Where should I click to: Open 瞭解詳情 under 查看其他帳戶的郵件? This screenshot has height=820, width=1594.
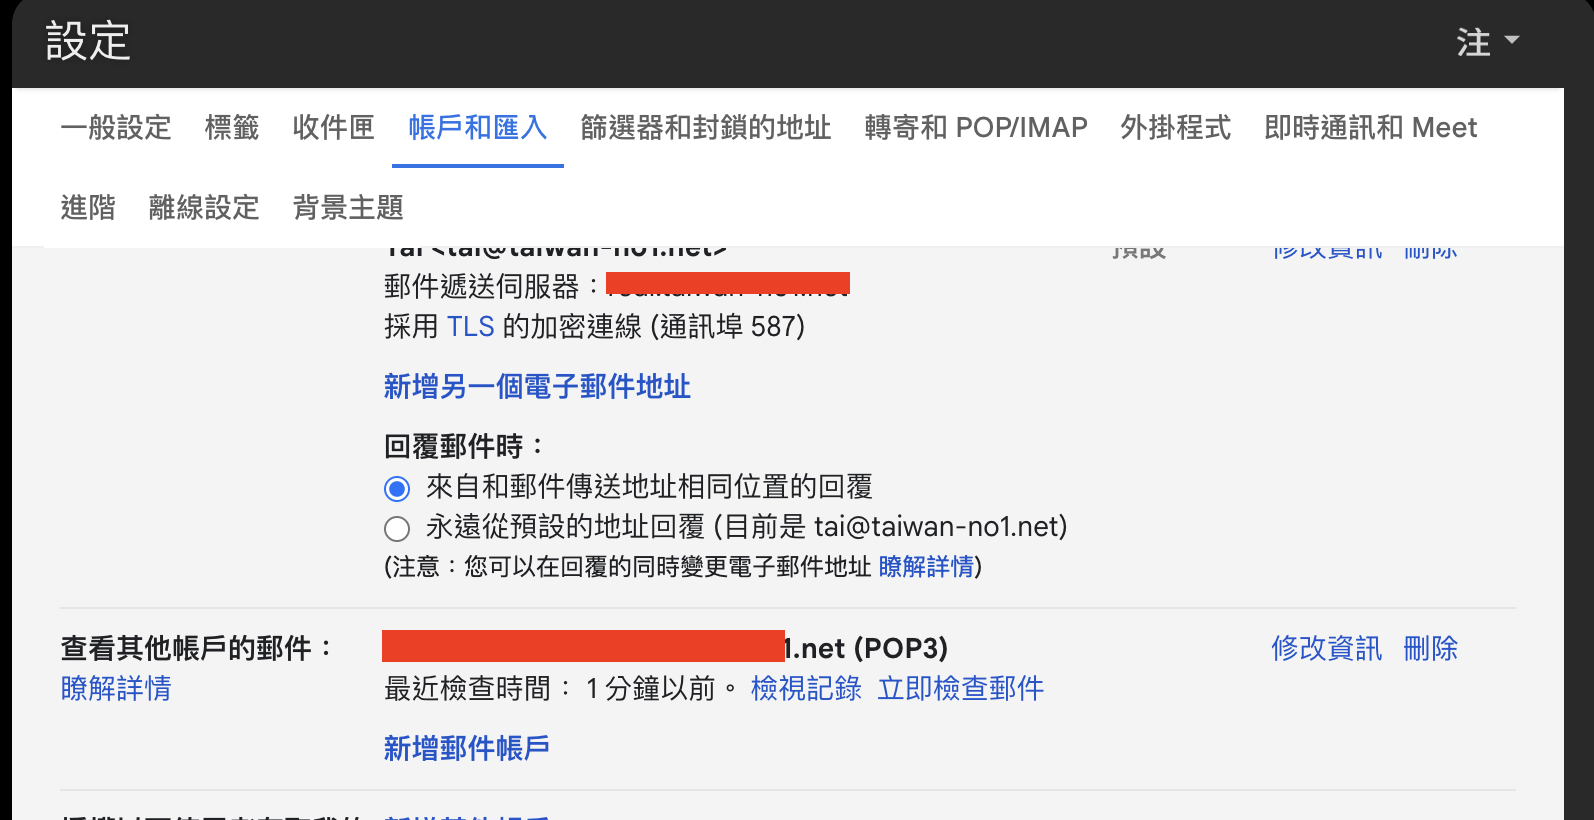[116, 689]
